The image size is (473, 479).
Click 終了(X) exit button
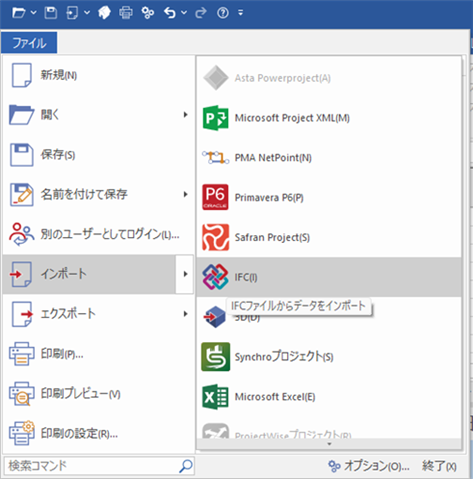pyautogui.click(x=439, y=466)
